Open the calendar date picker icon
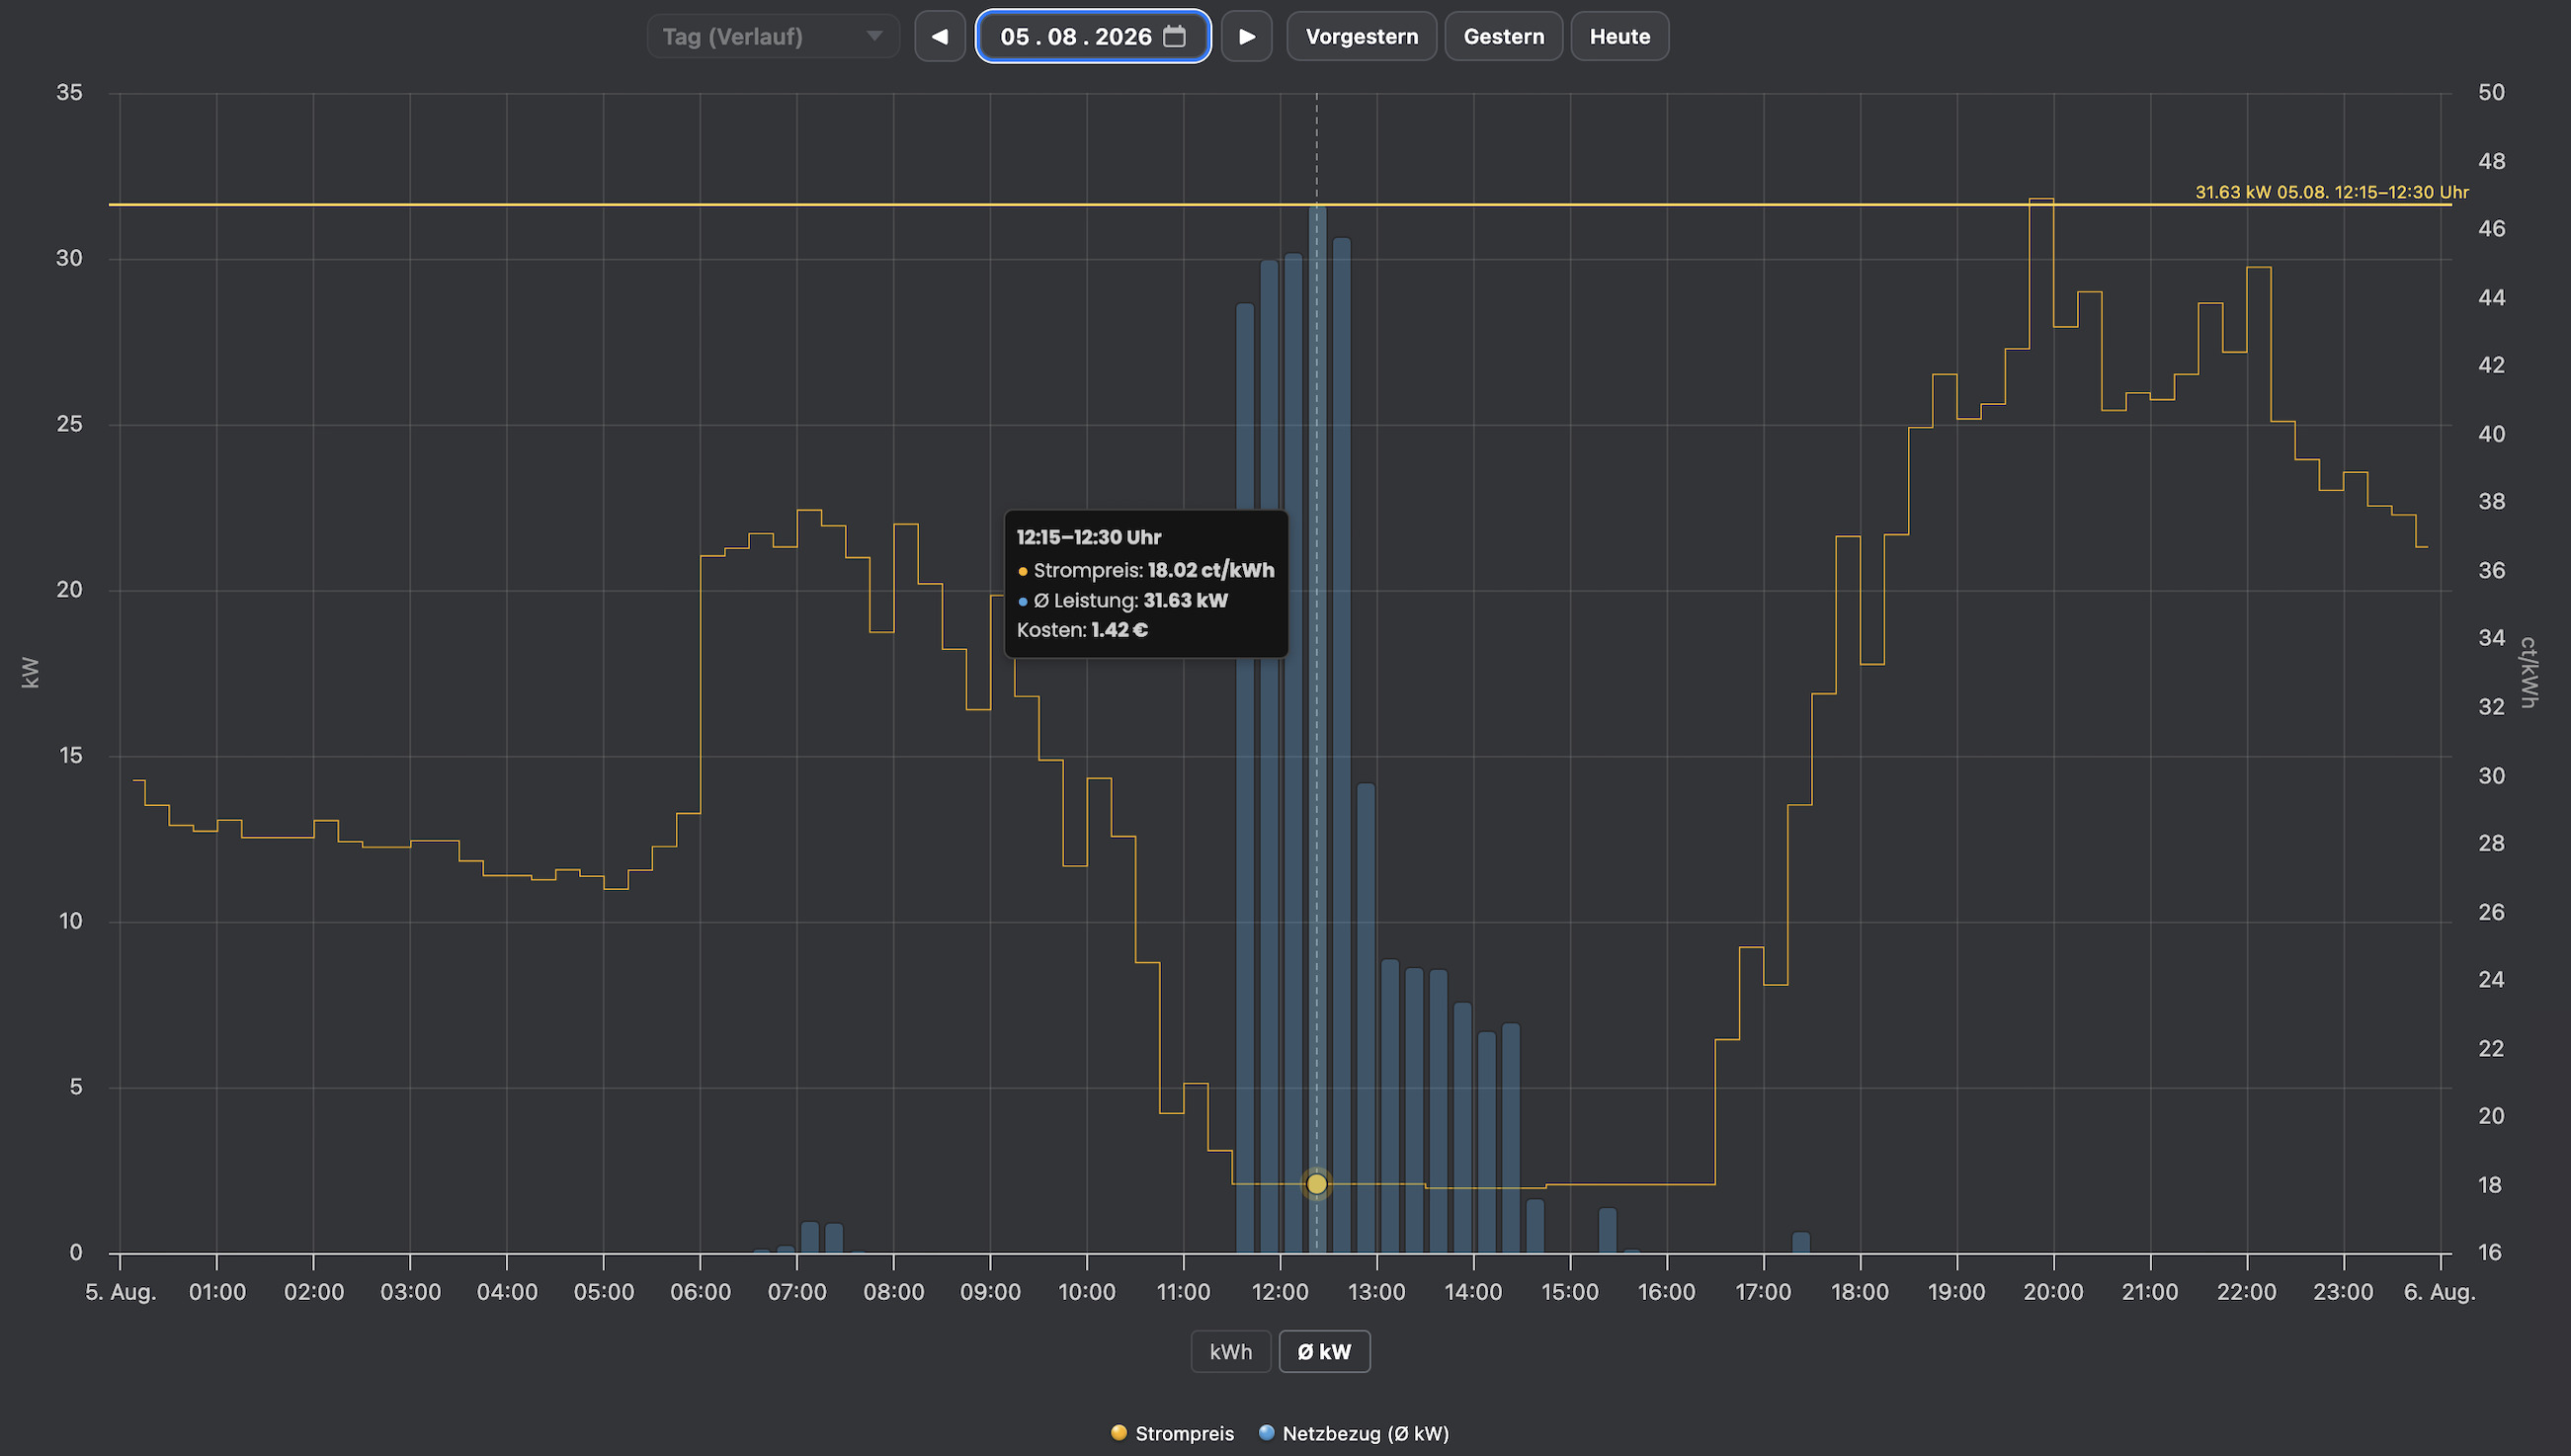The image size is (2571, 1456). click(x=1175, y=37)
